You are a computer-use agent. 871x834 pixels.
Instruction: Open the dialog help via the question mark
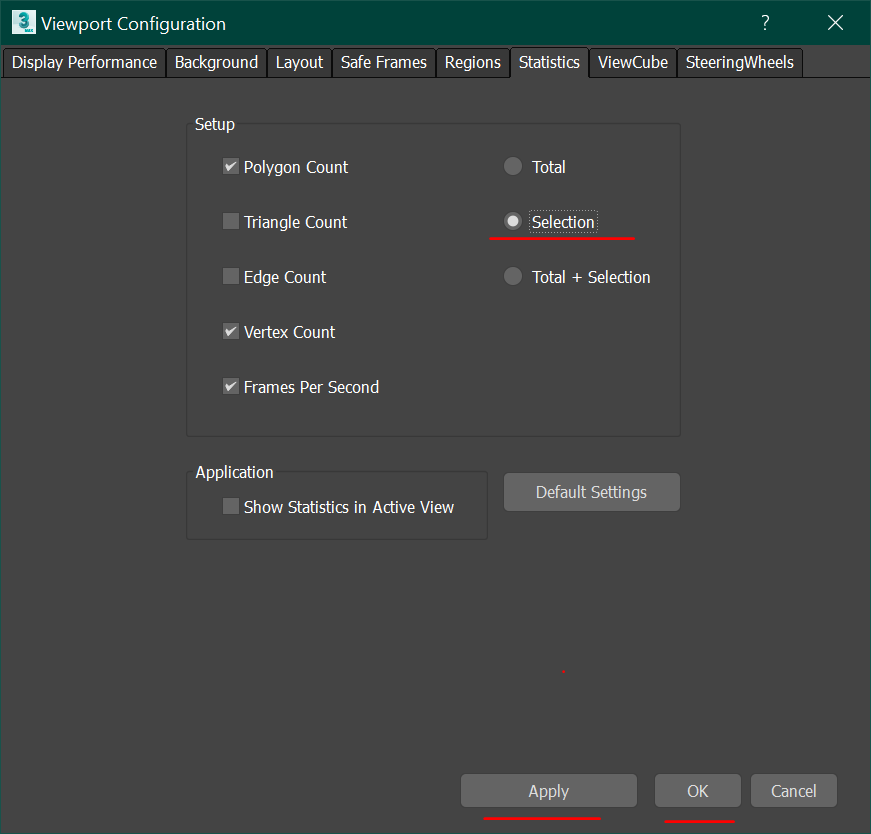(x=764, y=22)
